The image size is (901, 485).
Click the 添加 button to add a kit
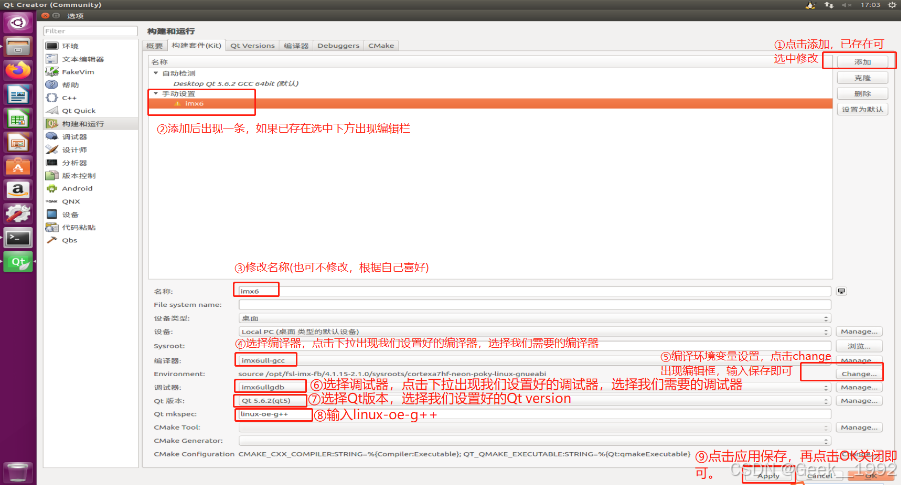863,61
